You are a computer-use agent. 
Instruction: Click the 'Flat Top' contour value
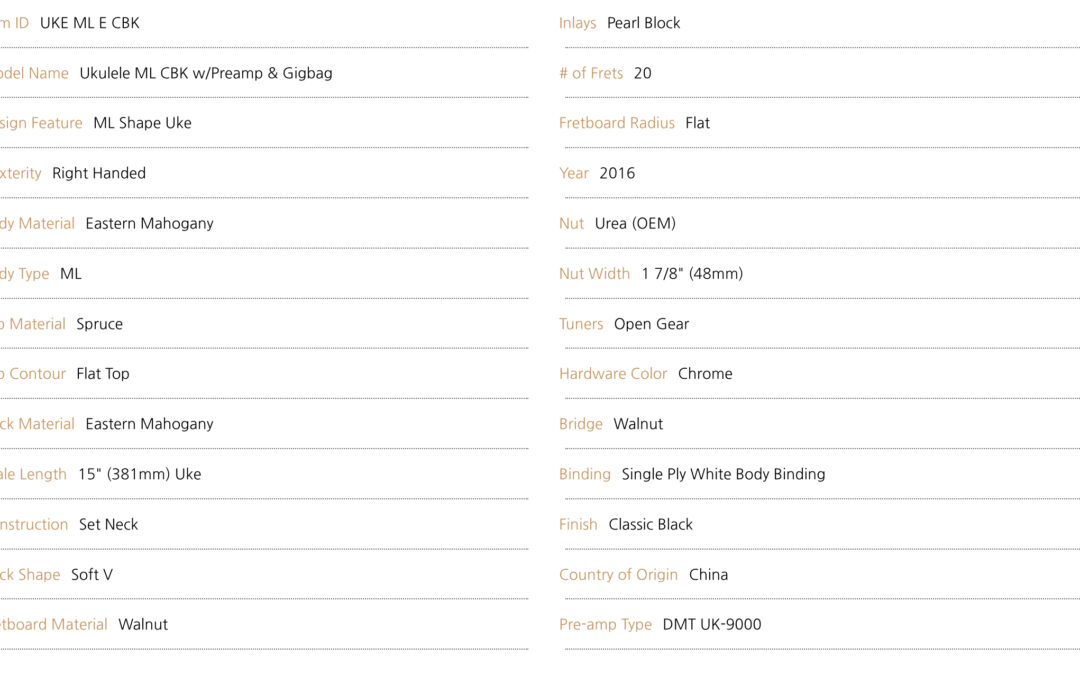tap(103, 374)
